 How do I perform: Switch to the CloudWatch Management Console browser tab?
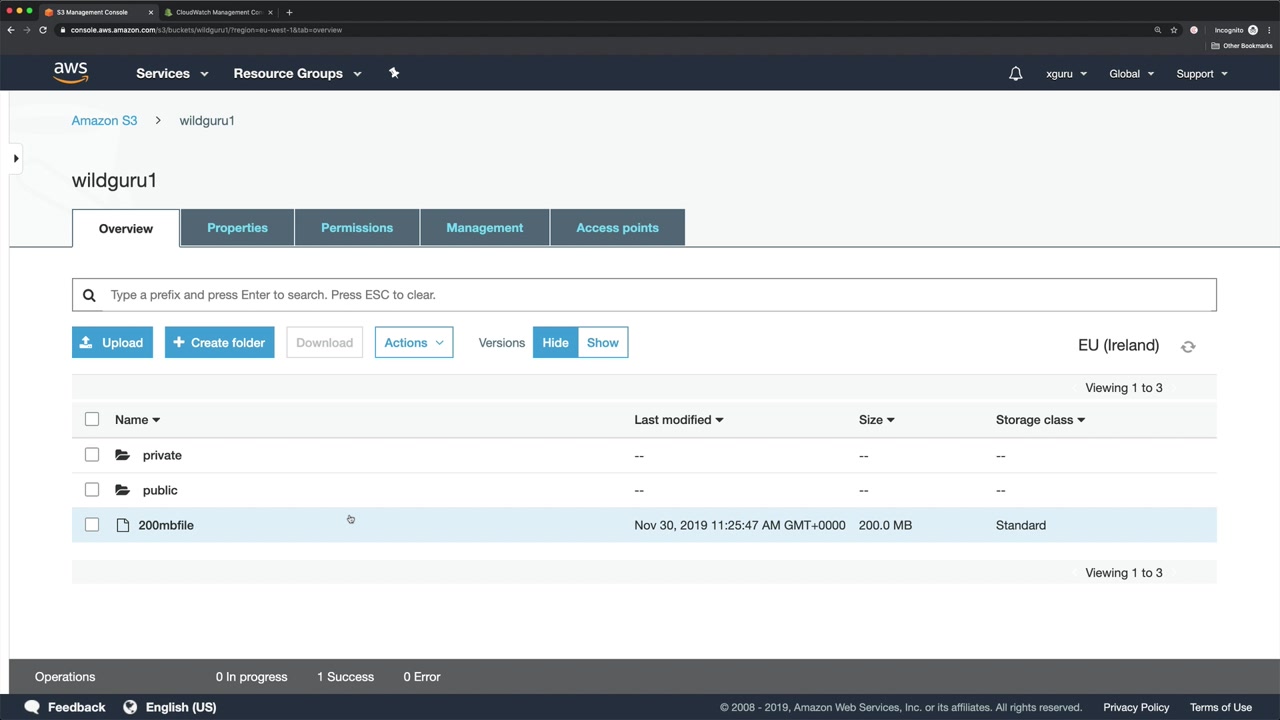(217, 12)
